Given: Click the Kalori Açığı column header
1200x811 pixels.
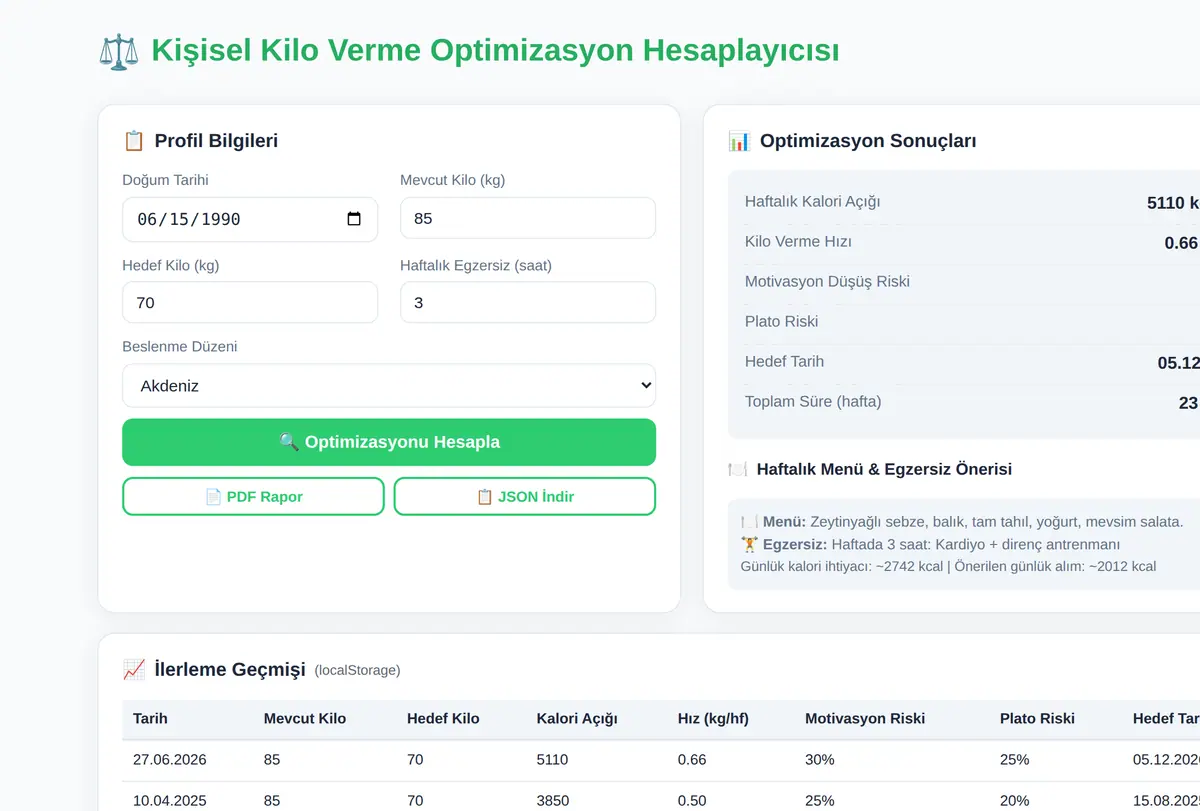Looking at the screenshot, I should 577,719.
